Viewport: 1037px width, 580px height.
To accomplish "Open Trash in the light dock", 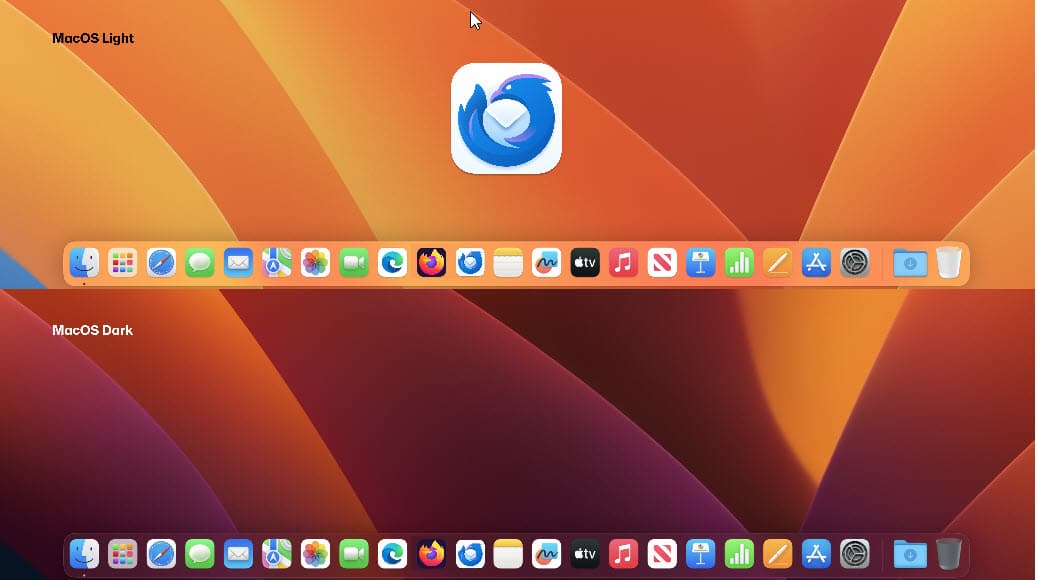I will point(948,263).
